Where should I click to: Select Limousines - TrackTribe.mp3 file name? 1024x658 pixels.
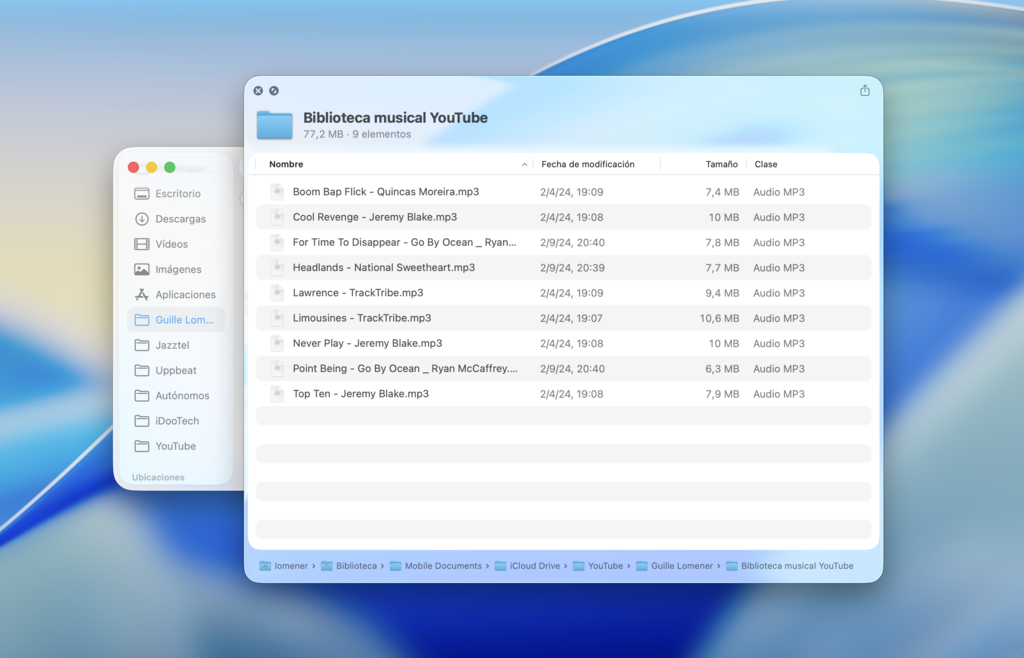pyautogui.click(x=362, y=318)
